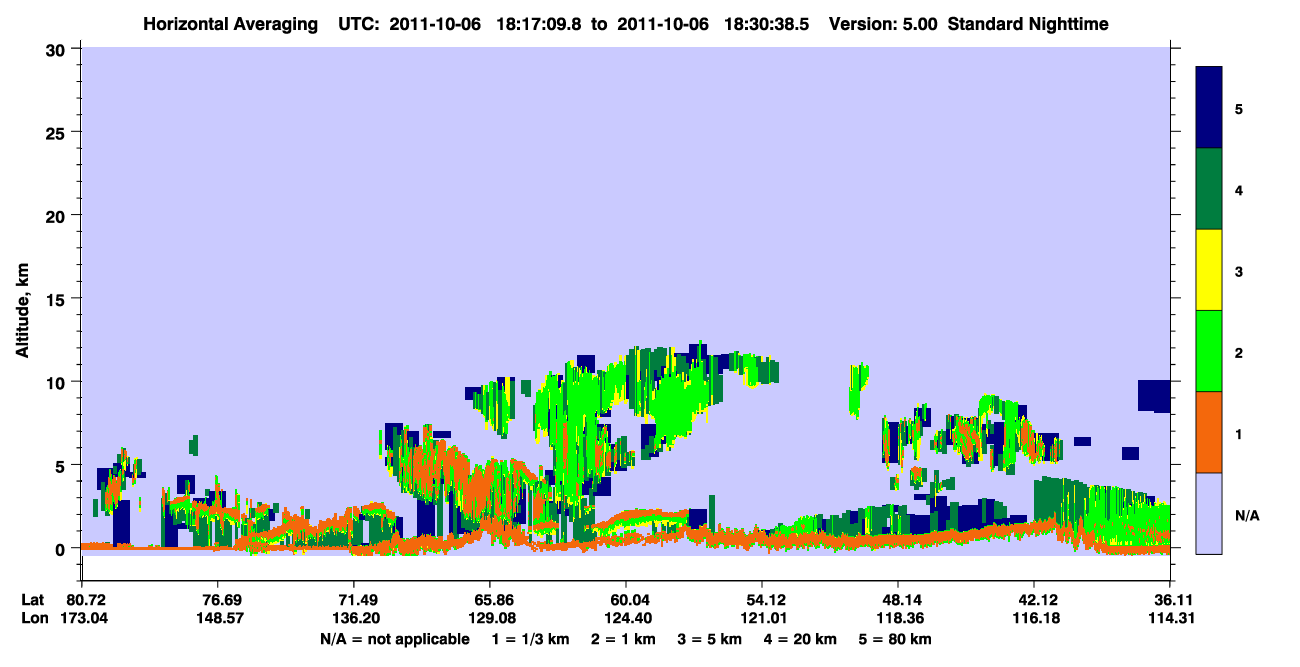
Task: Click the y-axis tick label 10
Action: [58, 382]
